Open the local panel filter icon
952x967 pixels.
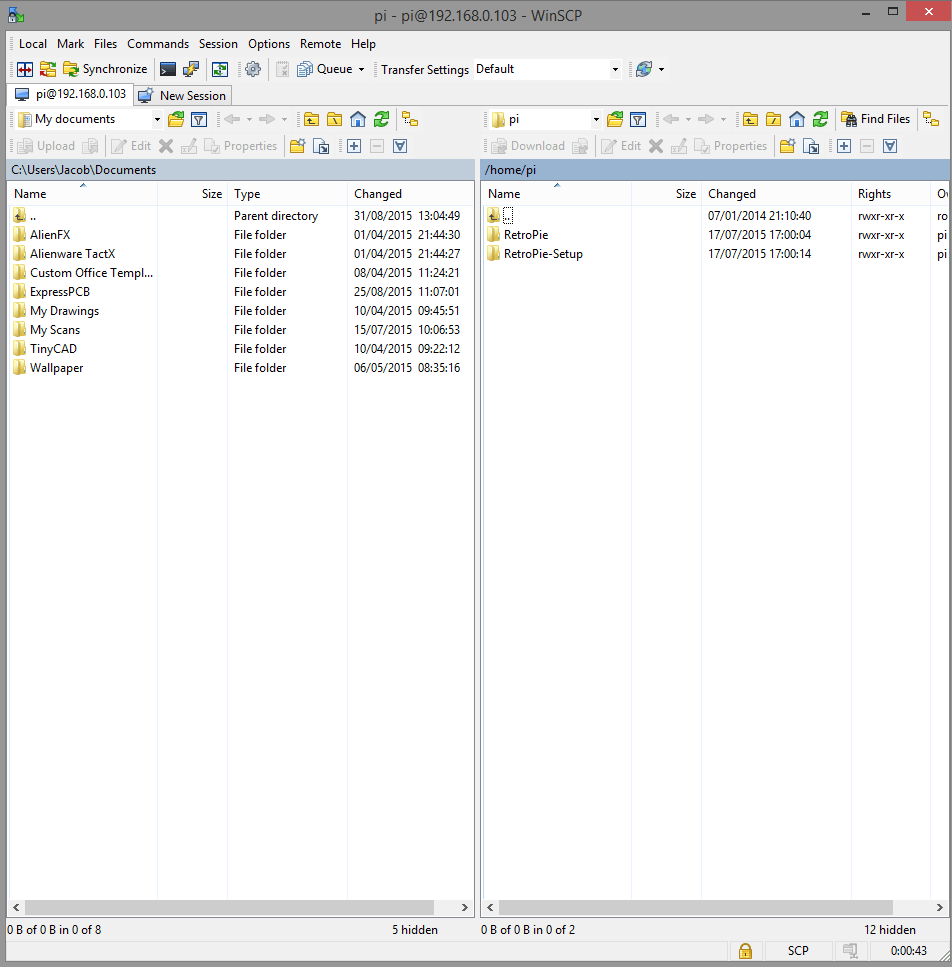(x=199, y=119)
